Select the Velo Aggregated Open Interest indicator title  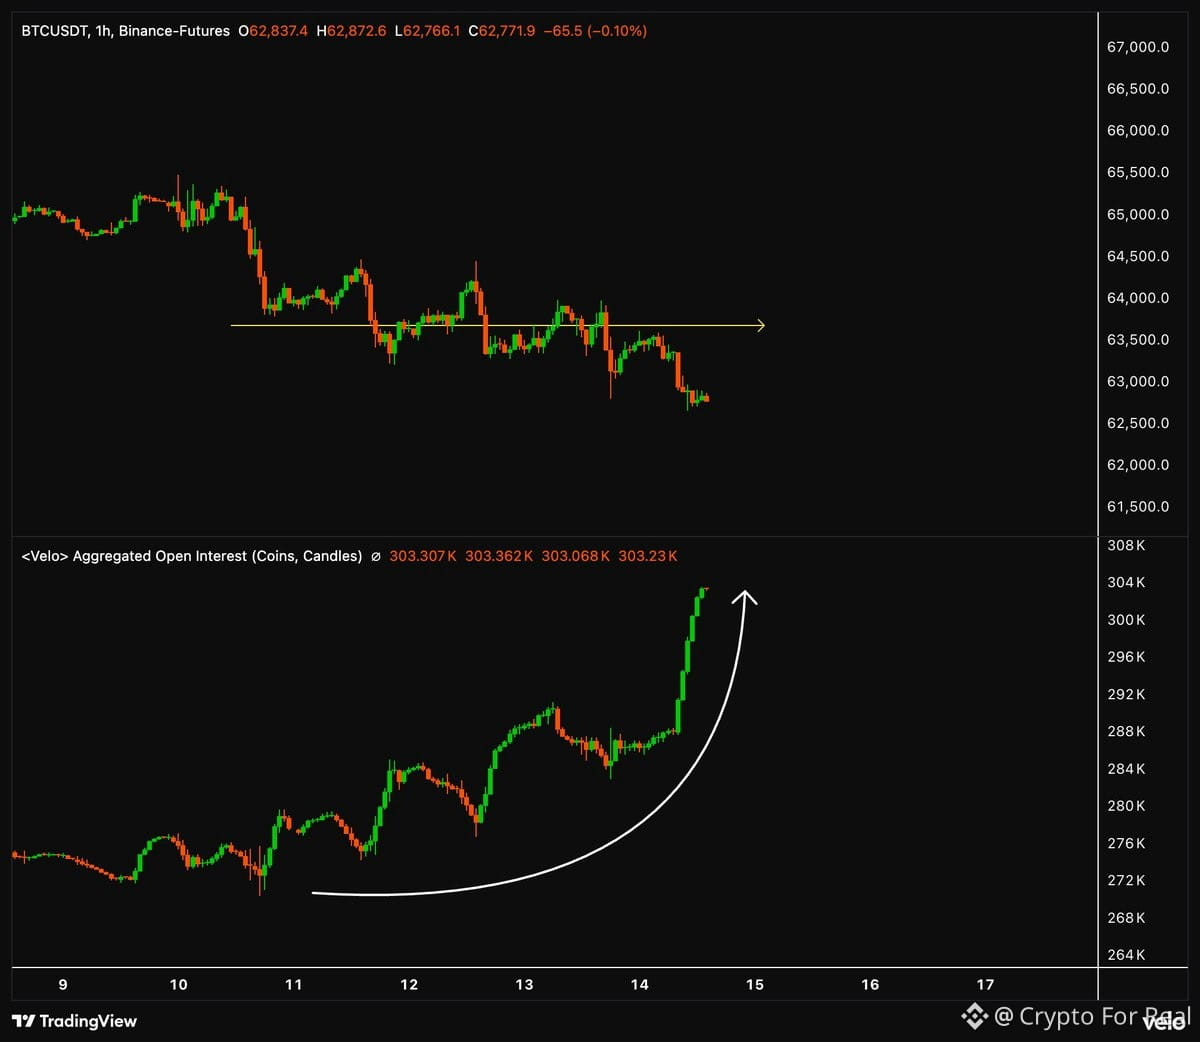tap(192, 556)
